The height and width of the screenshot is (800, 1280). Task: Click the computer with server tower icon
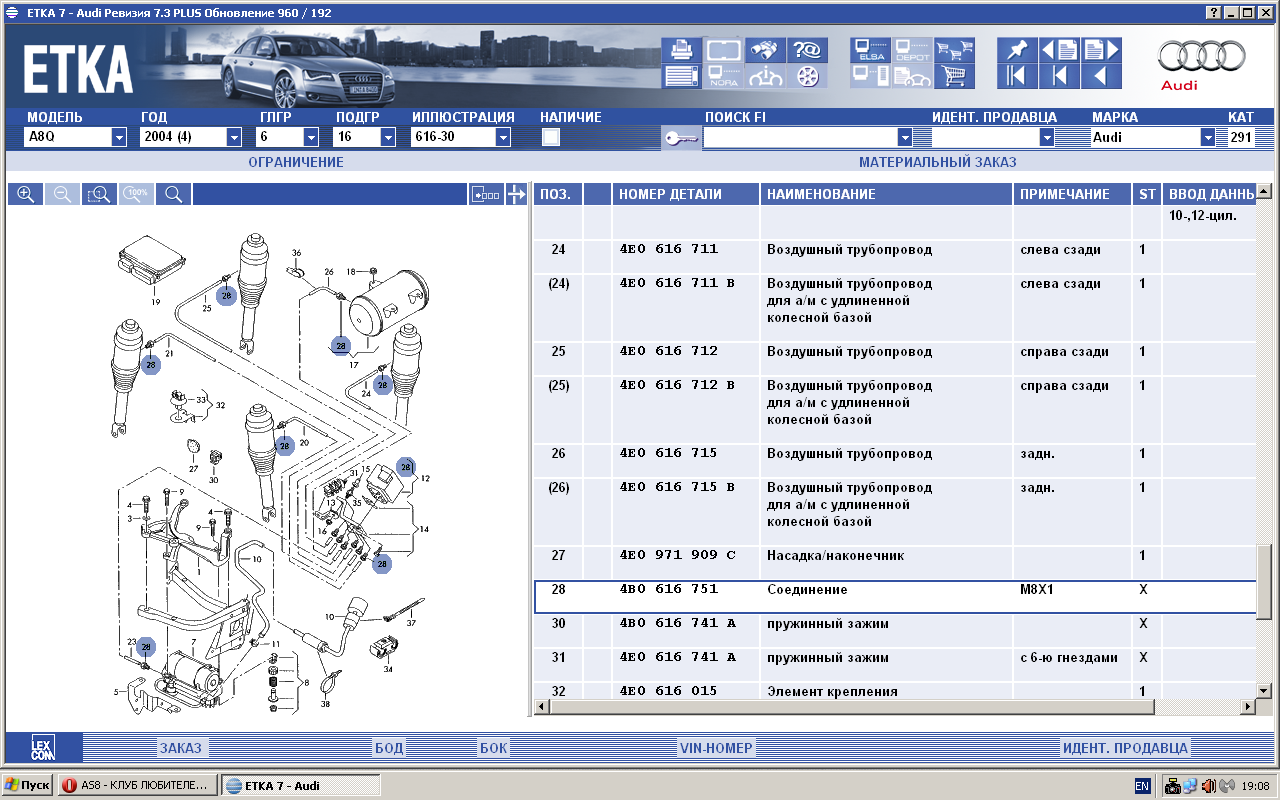870,76
